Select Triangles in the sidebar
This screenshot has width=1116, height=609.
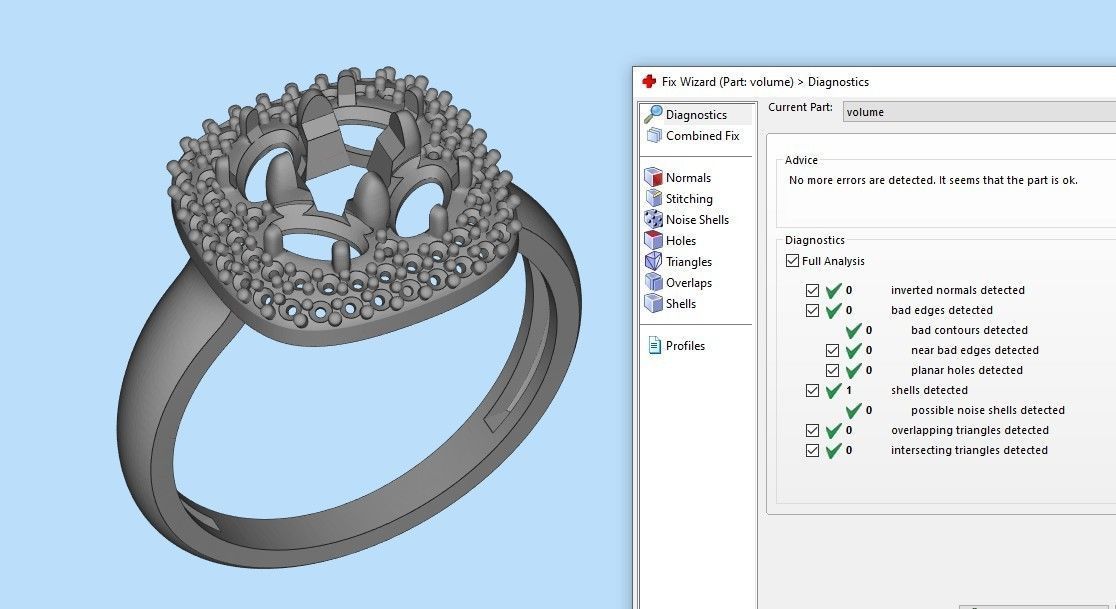(x=688, y=262)
